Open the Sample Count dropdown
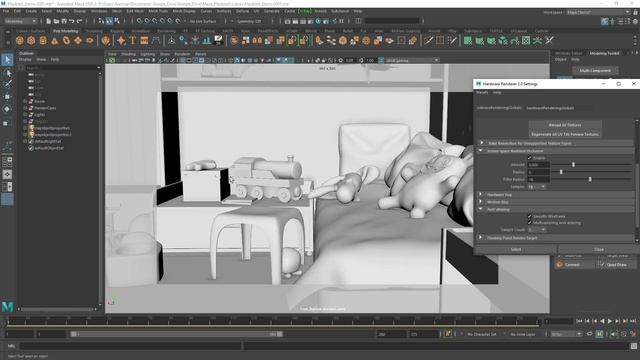 pos(537,230)
